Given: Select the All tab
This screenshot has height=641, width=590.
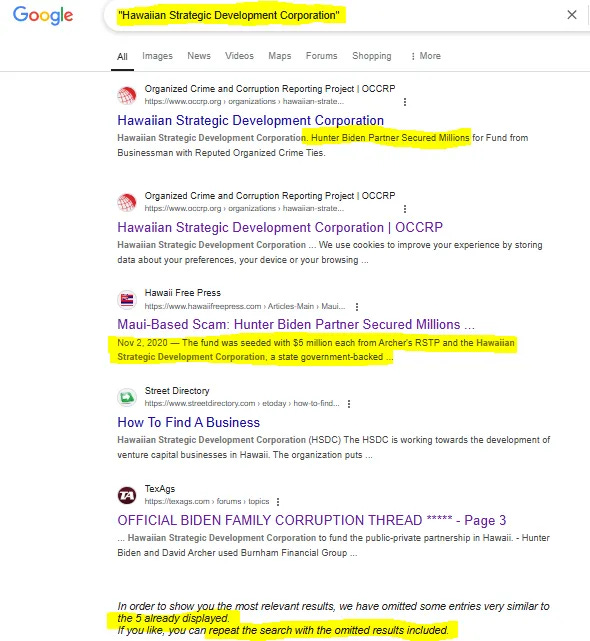Looking at the screenshot, I should (122, 56).
